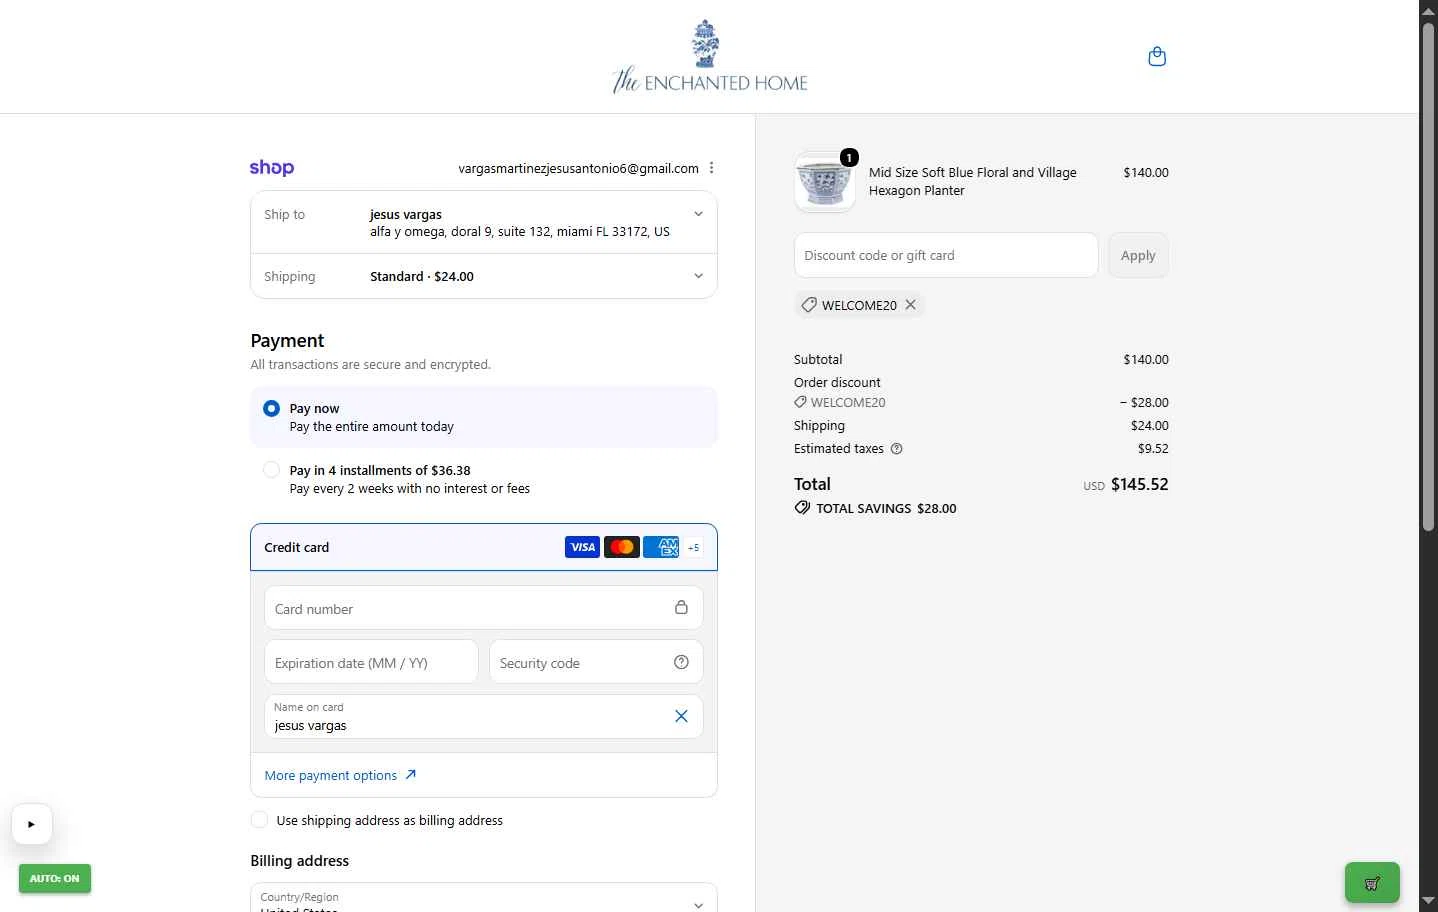Click the Estimated taxes amount $9.52

click(1153, 449)
